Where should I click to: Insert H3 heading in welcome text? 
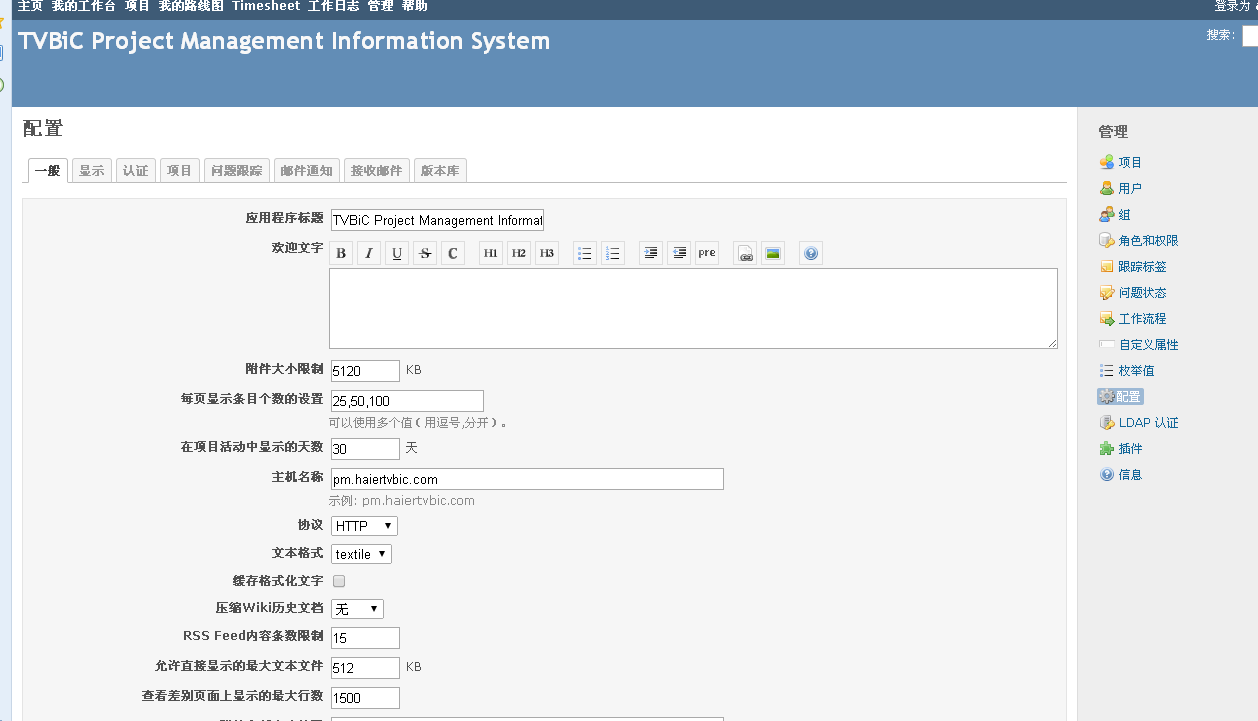547,253
